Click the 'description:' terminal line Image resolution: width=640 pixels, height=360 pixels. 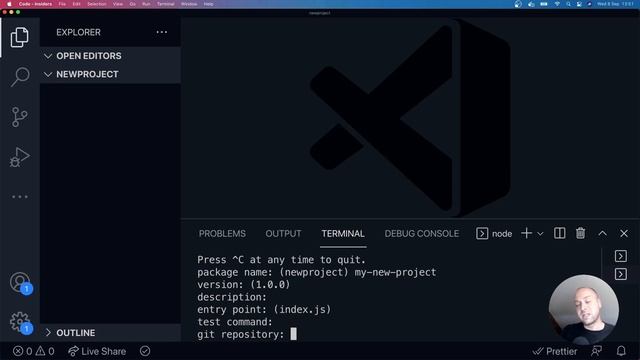[232, 297]
